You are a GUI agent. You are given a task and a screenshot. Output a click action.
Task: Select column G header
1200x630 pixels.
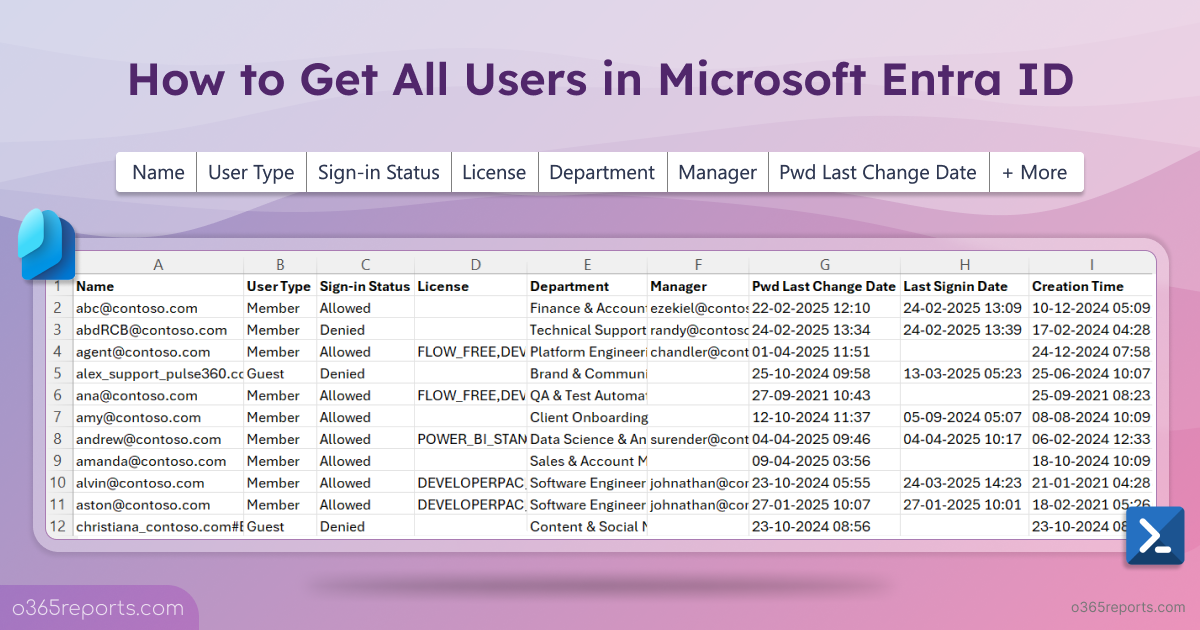[824, 264]
